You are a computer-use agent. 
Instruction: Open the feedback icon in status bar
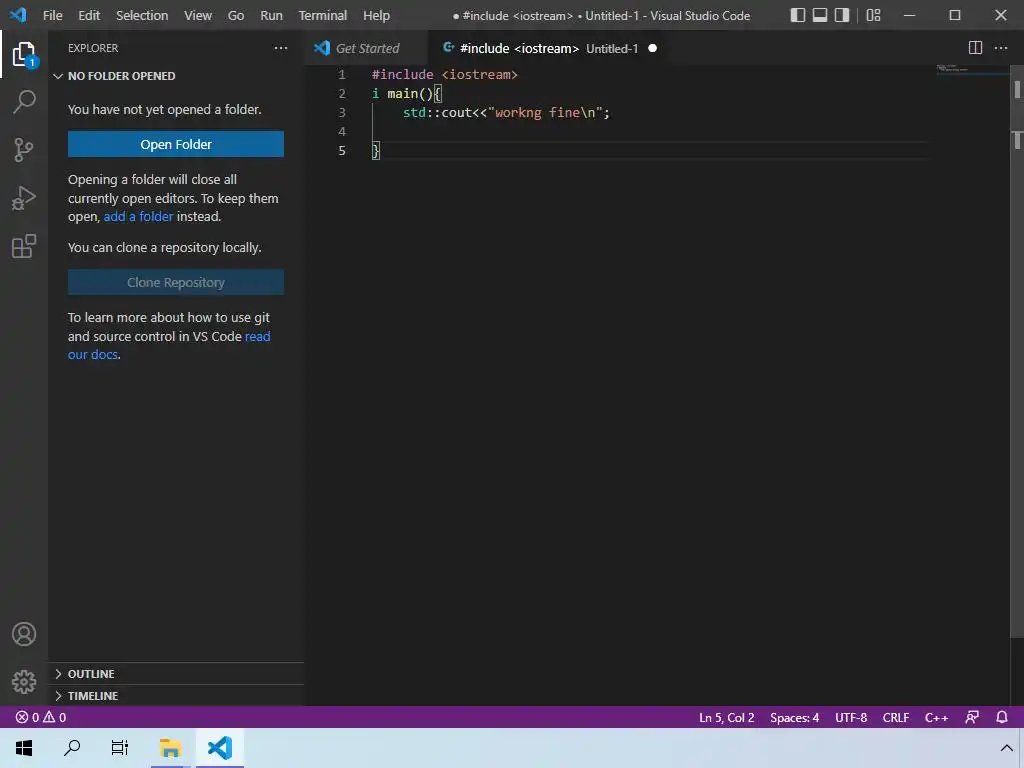(x=972, y=717)
